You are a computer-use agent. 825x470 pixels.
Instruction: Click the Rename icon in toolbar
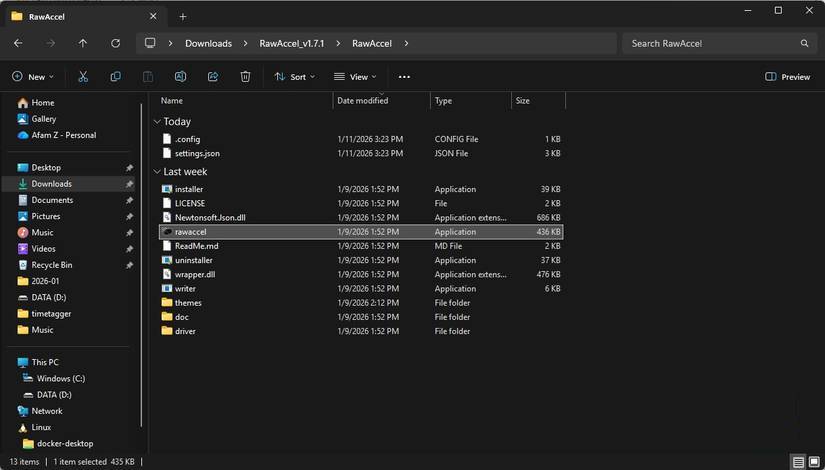(x=180, y=77)
